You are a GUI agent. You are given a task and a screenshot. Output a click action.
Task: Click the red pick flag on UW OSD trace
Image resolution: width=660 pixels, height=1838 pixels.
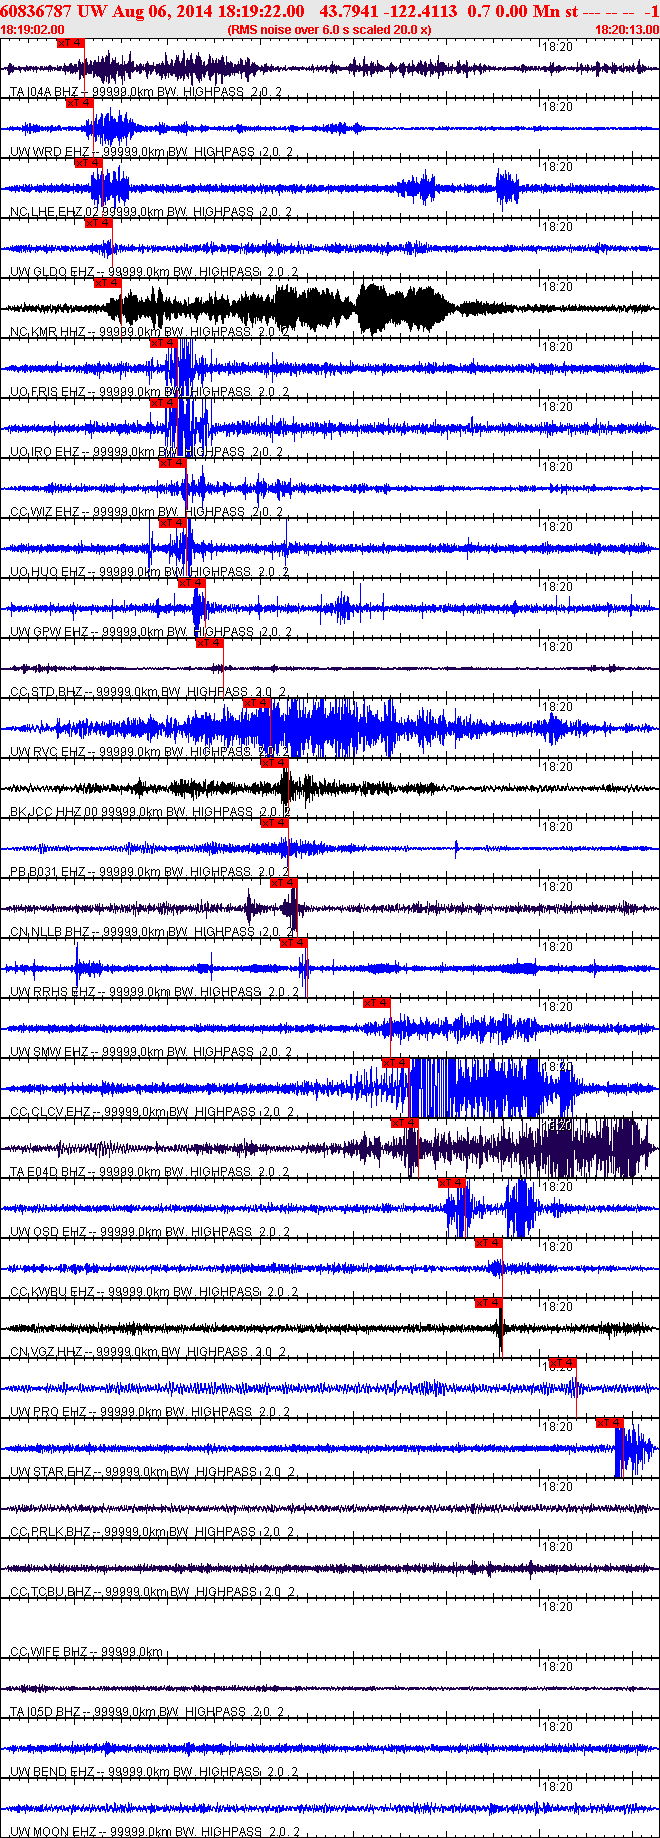pos(452,1183)
